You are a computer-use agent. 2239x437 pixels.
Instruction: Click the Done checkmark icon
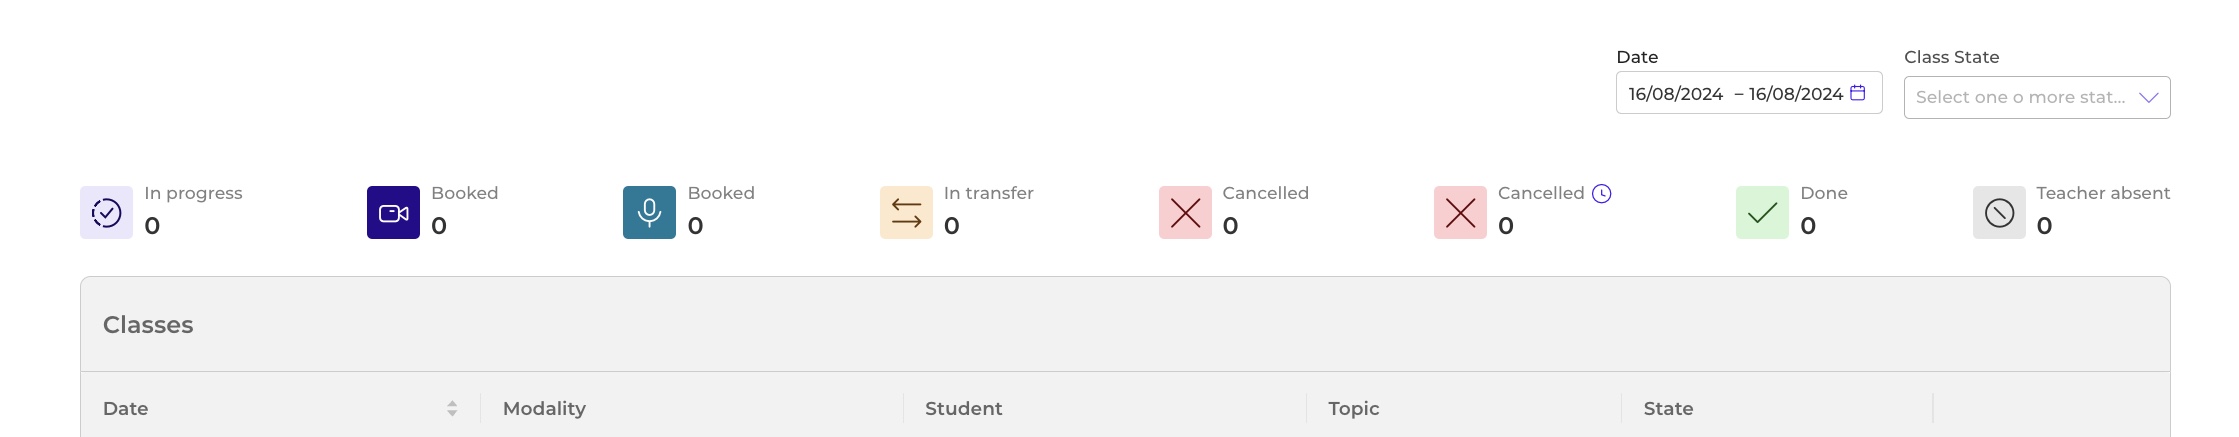1762,213
